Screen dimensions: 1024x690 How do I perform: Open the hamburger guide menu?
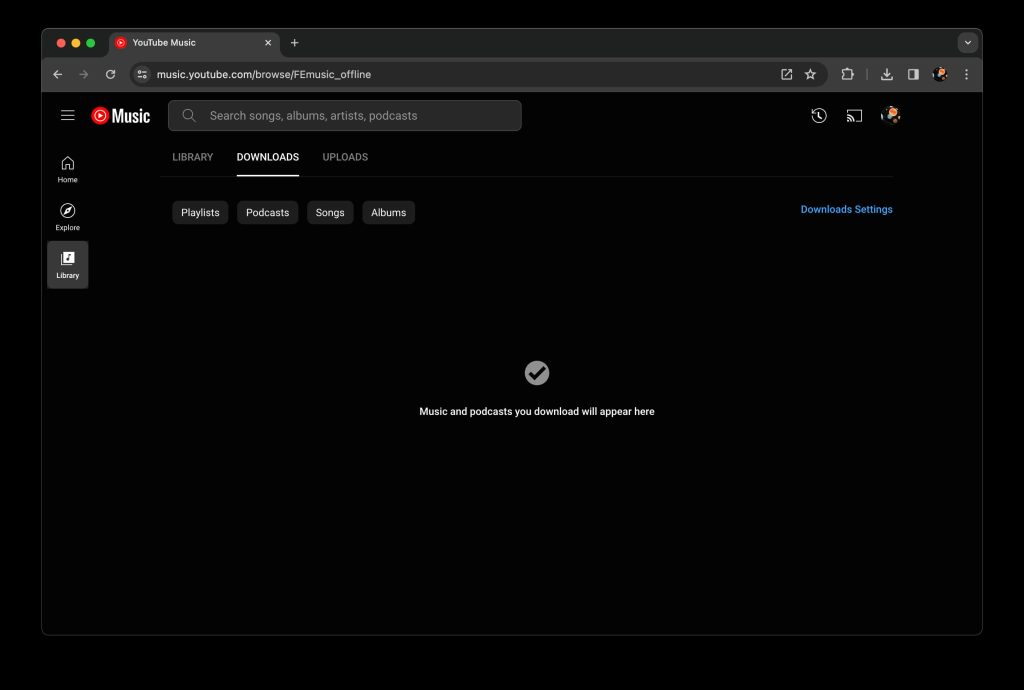click(x=68, y=116)
